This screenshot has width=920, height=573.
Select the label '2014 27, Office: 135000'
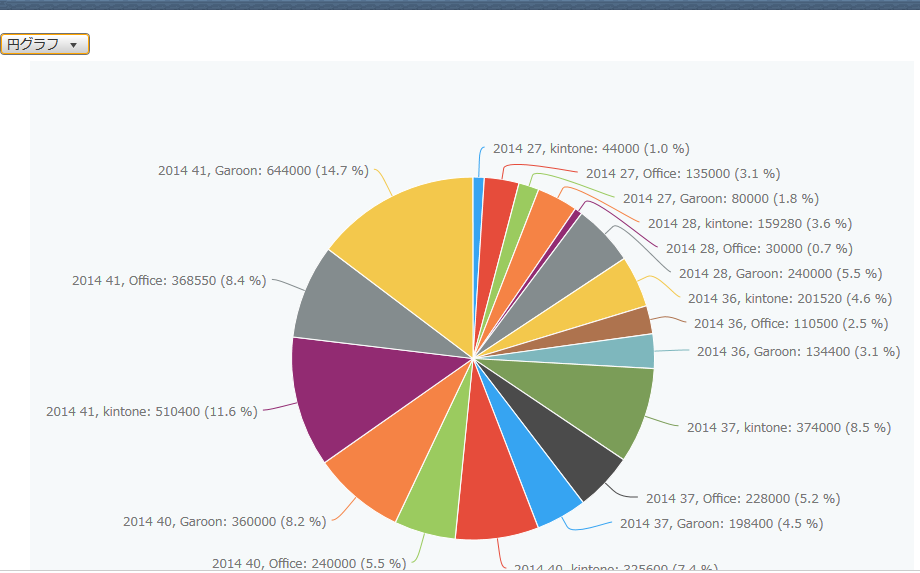click(683, 174)
